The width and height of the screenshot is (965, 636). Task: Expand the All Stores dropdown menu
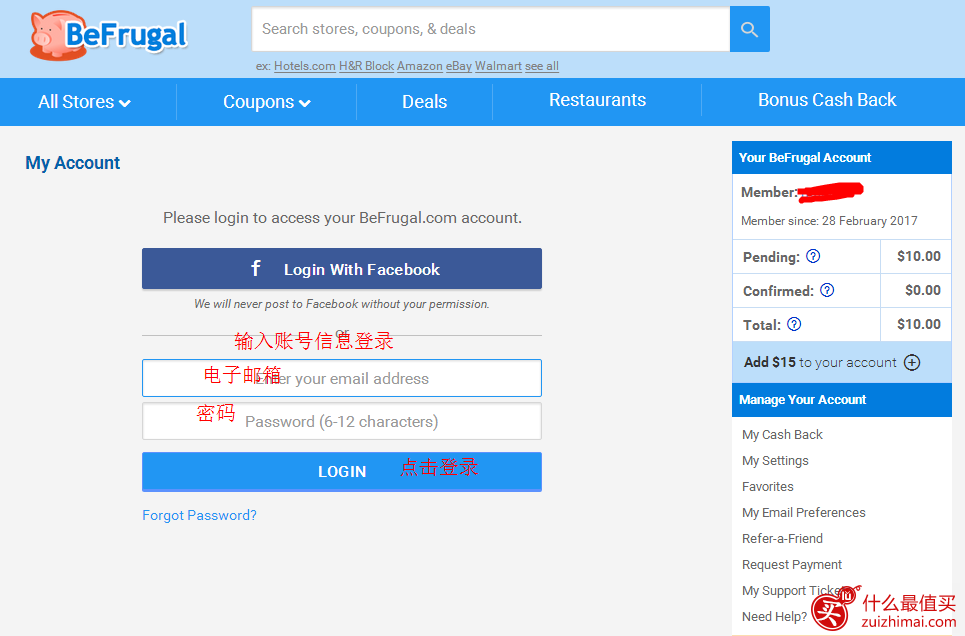[x=84, y=102]
